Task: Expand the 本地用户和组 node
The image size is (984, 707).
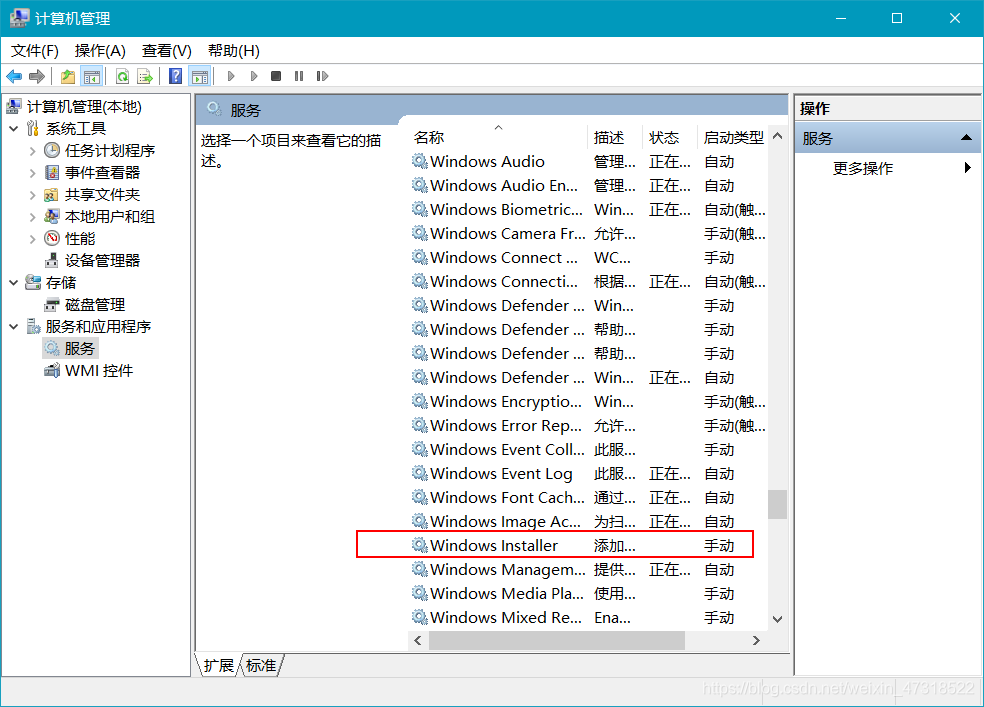Action: [33, 216]
